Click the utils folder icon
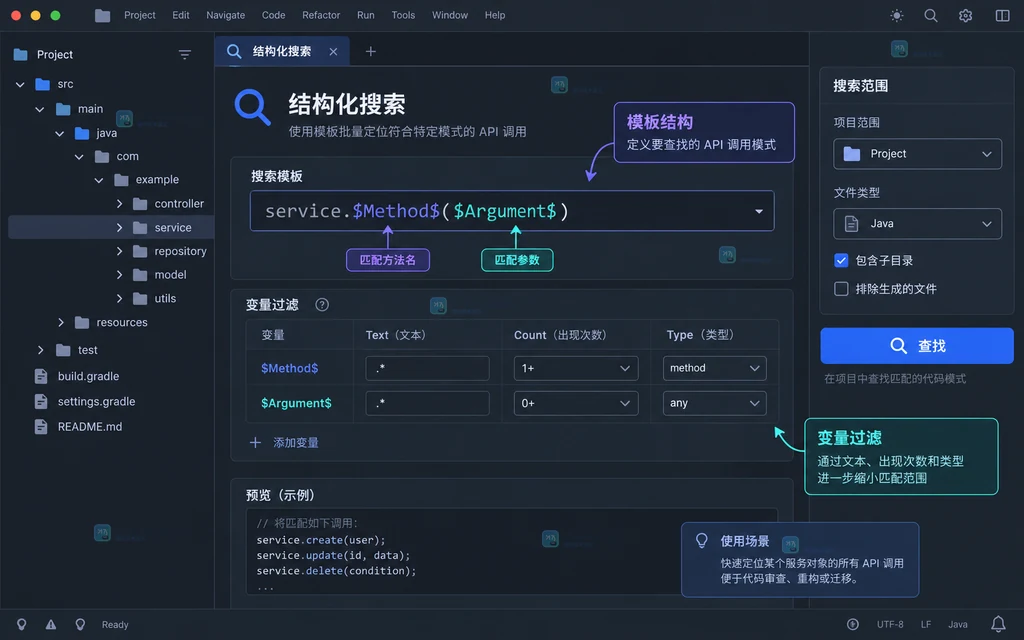This screenshot has height=640, width=1024. [x=140, y=298]
